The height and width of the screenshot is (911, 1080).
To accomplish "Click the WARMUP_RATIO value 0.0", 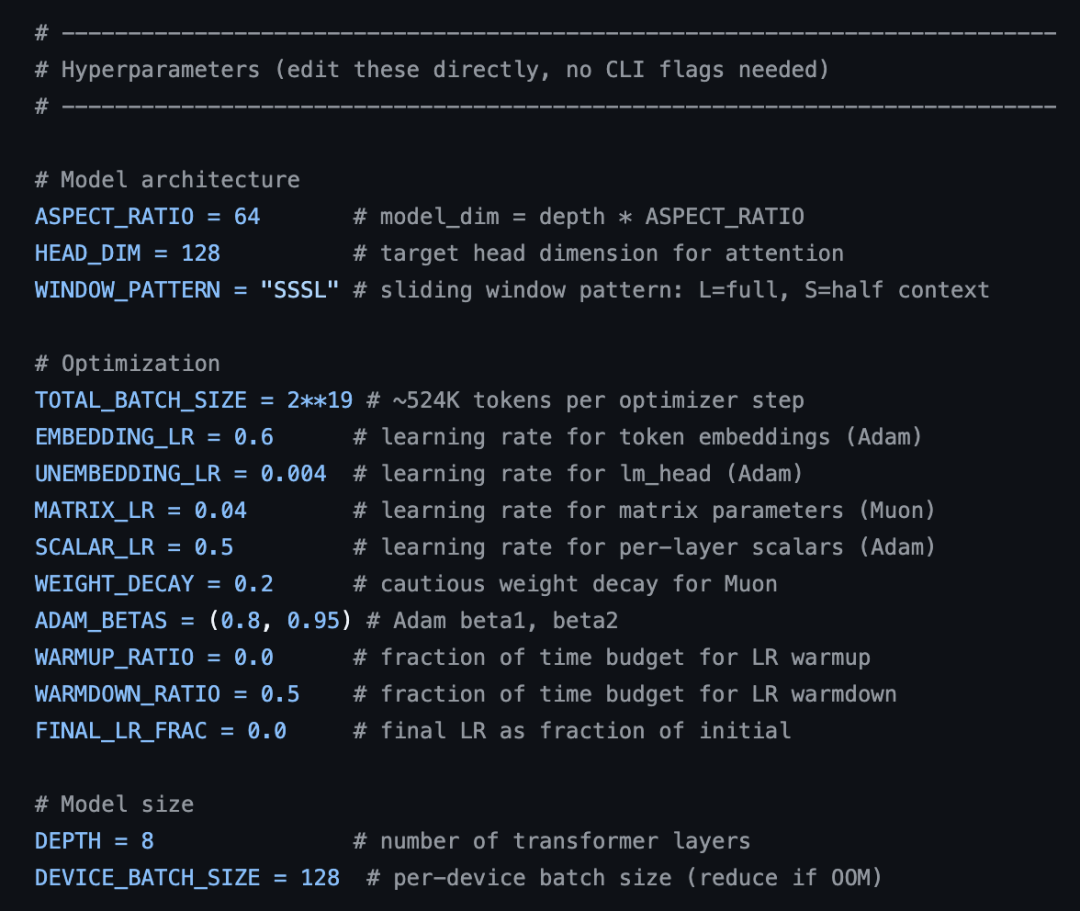I will (253, 658).
